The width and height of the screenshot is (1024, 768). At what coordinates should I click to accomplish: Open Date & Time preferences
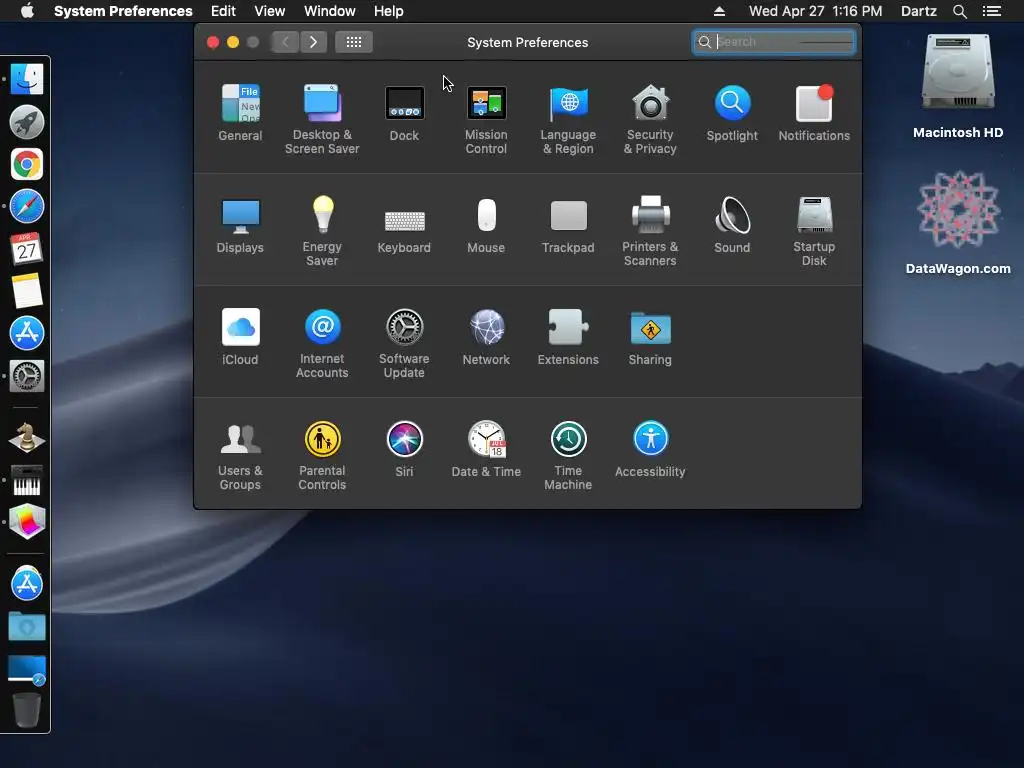(487, 449)
